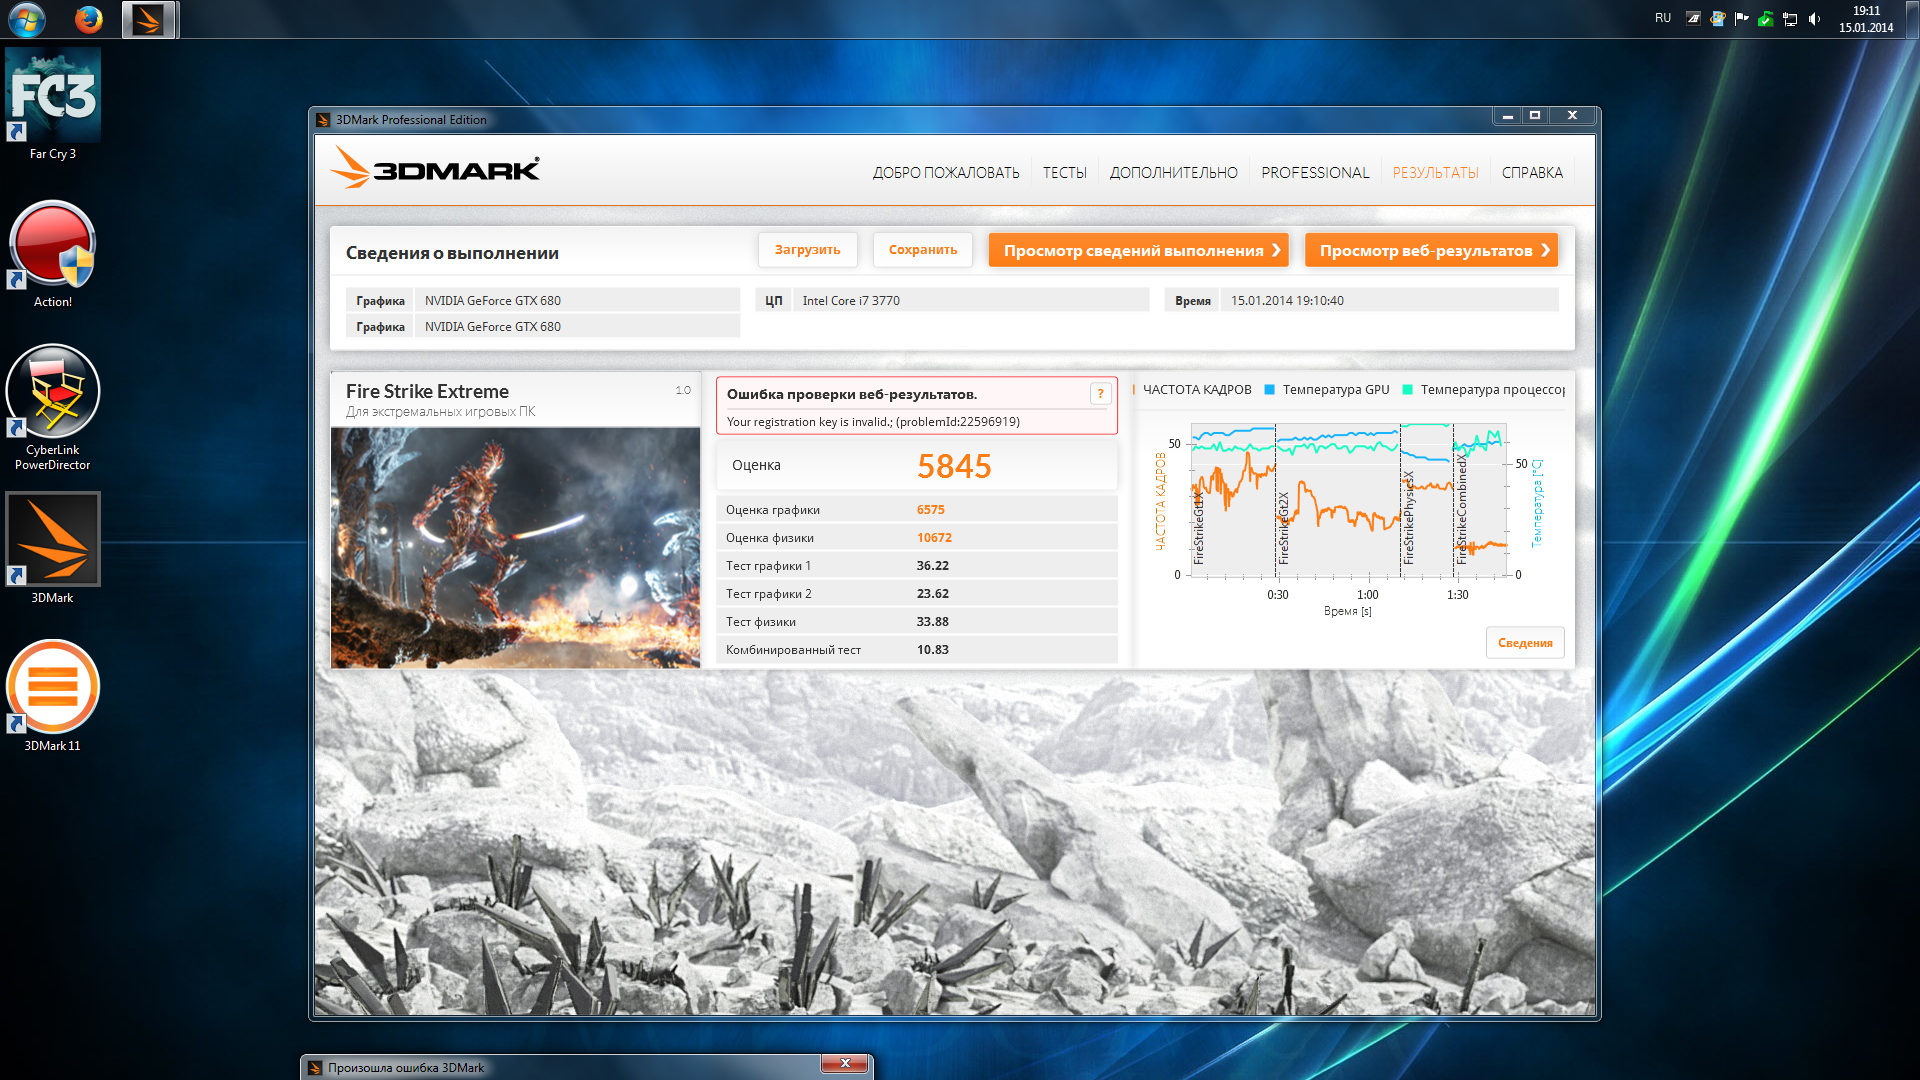Open the Far Cry 3 desktop shortcut
1920x1080 pixels.
(x=53, y=97)
